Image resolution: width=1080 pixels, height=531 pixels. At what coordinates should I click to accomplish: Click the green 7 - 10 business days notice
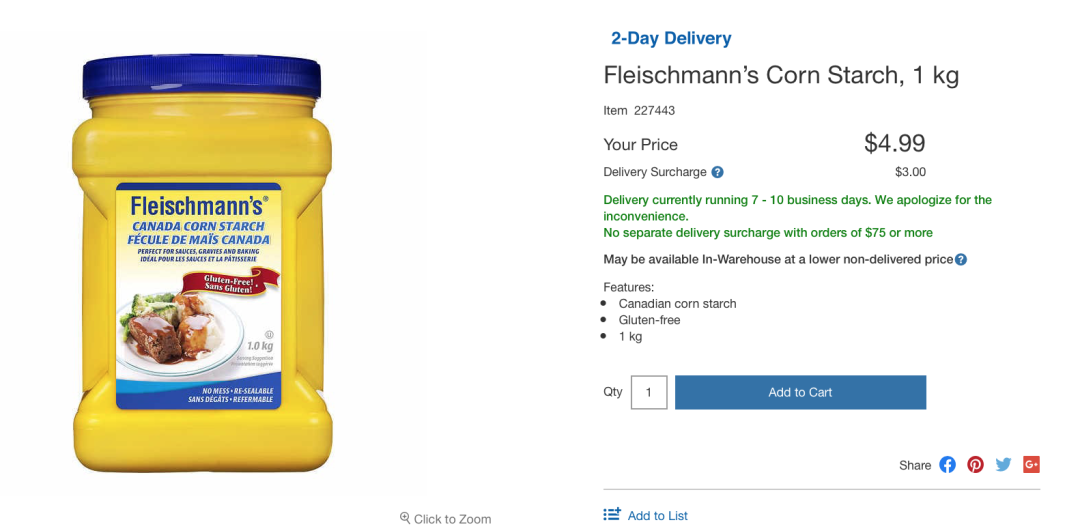tap(797, 208)
